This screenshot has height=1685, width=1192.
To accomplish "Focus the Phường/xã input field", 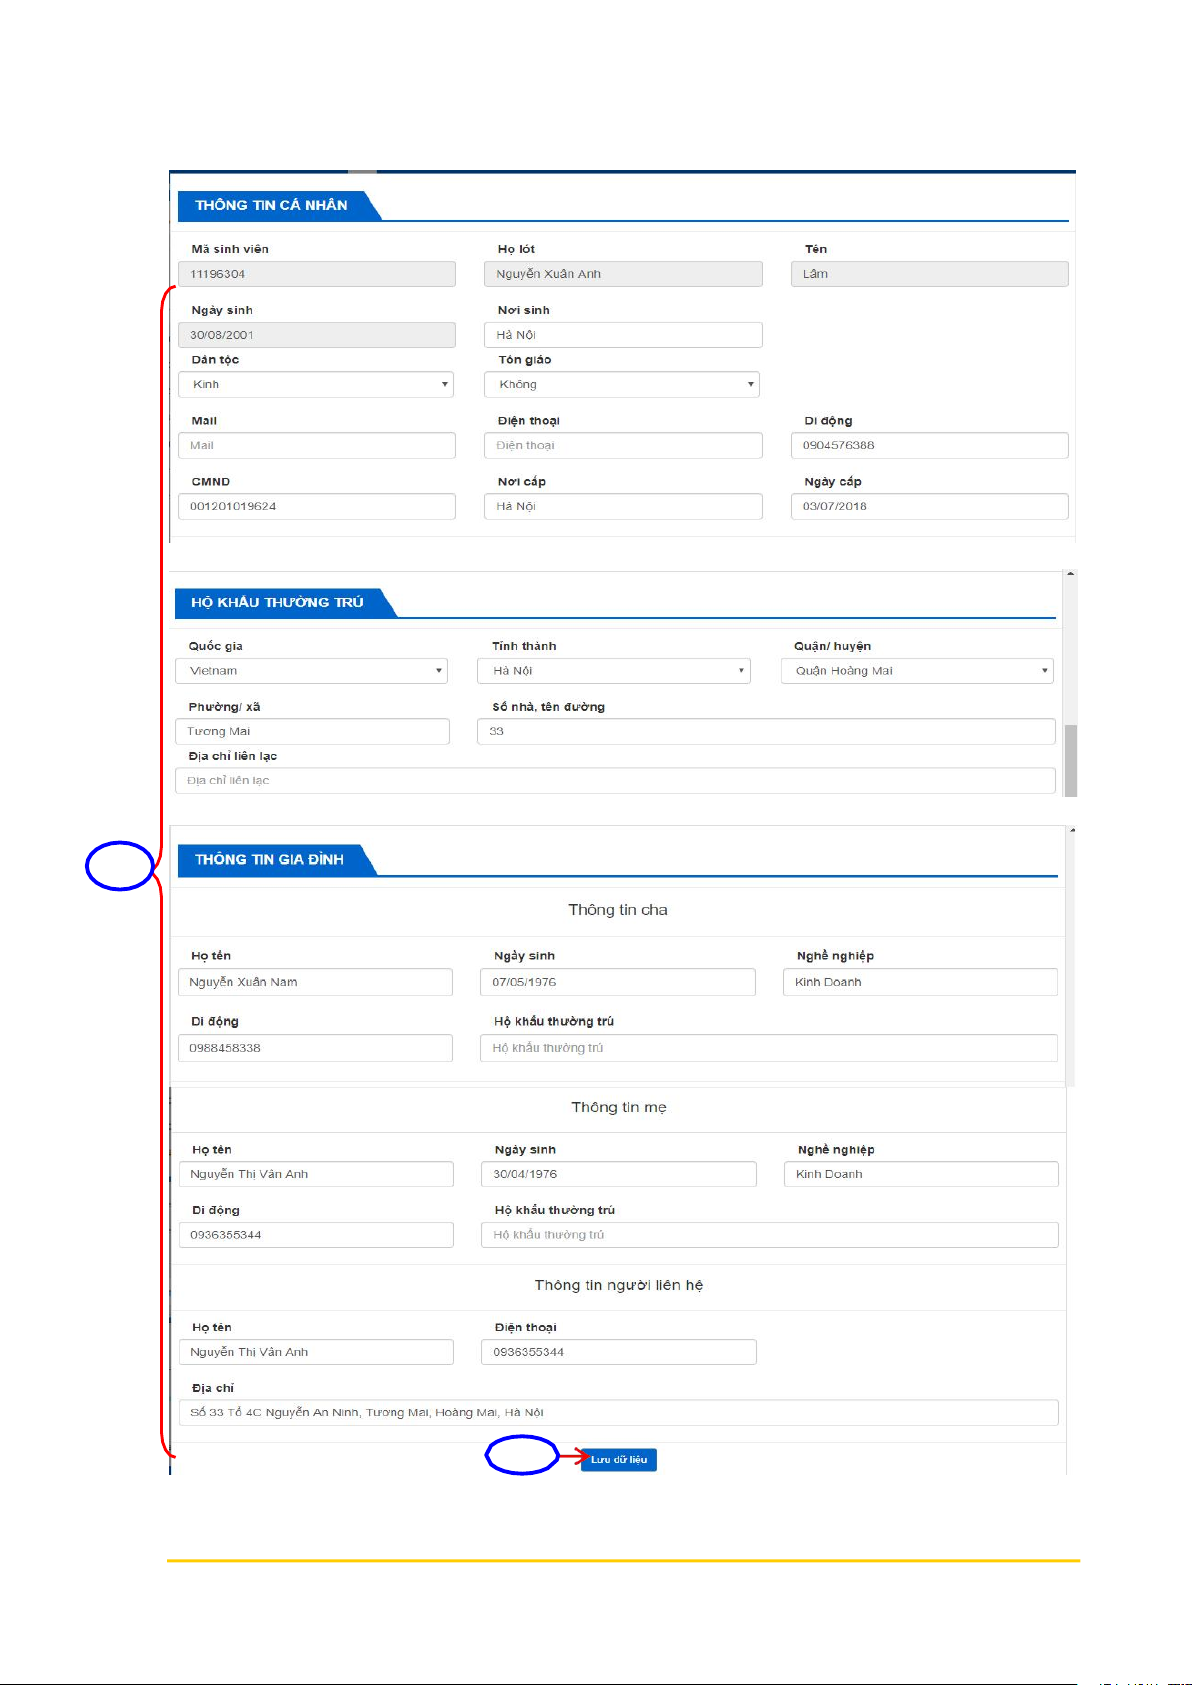I will [312, 732].
